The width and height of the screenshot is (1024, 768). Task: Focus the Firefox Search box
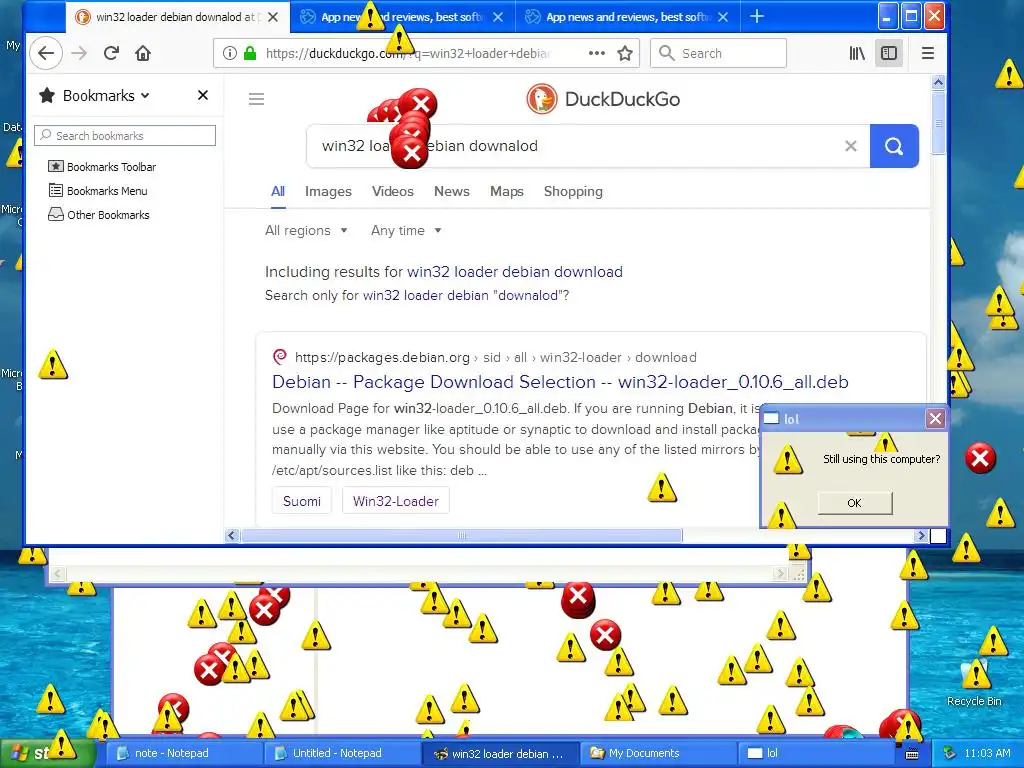click(x=718, y=54)
